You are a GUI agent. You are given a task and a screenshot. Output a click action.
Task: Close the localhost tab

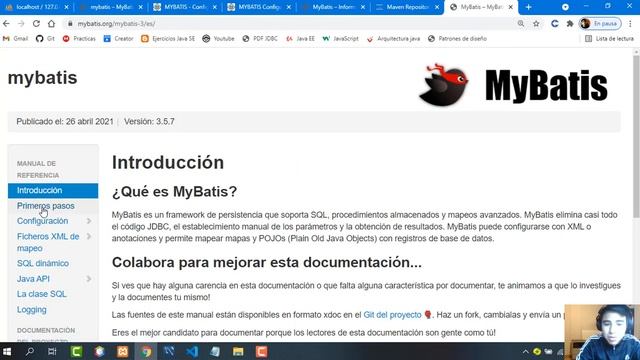click(67, 7)
